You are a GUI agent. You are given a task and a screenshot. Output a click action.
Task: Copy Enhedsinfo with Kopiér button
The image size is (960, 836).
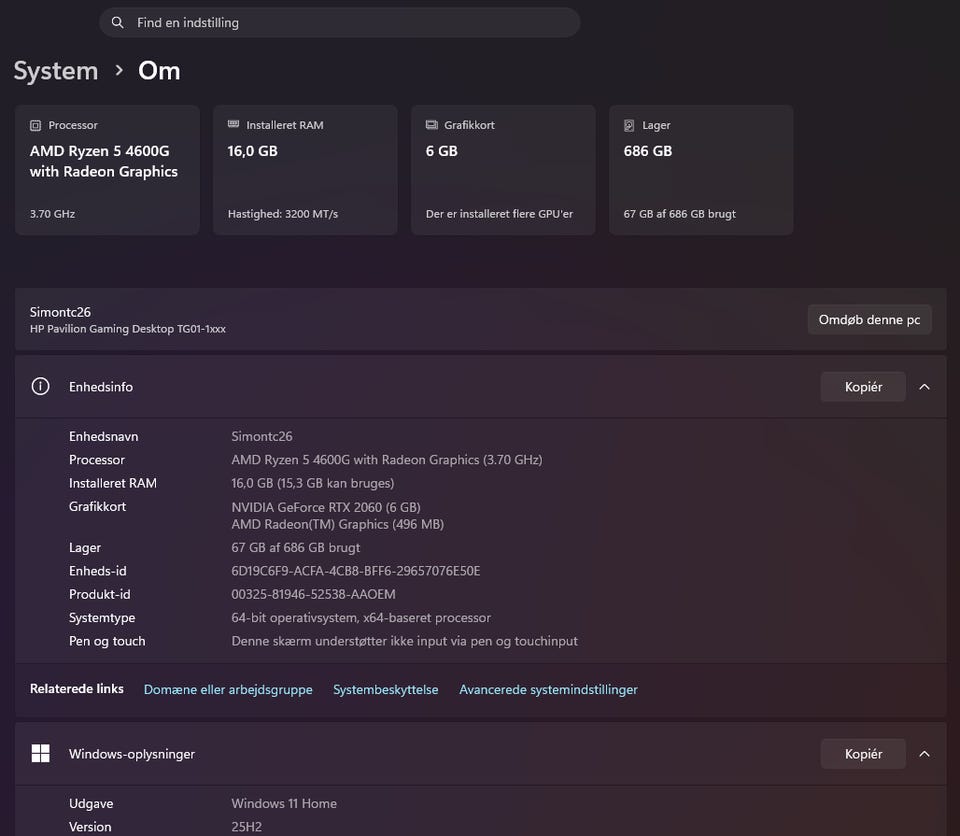[x=863, y=387]
